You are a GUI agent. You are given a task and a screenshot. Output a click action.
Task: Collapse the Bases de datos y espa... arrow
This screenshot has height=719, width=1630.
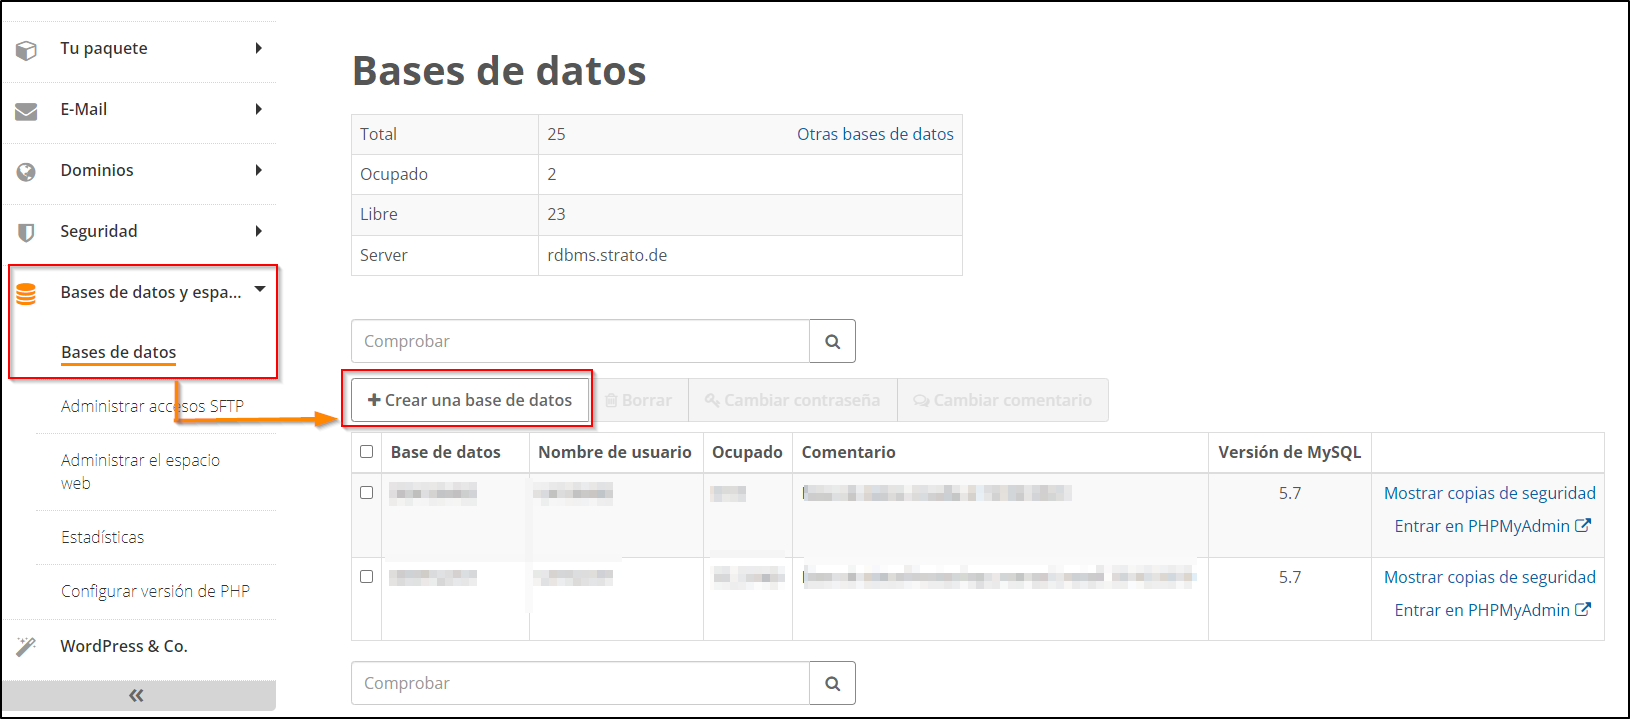[260, 289]
